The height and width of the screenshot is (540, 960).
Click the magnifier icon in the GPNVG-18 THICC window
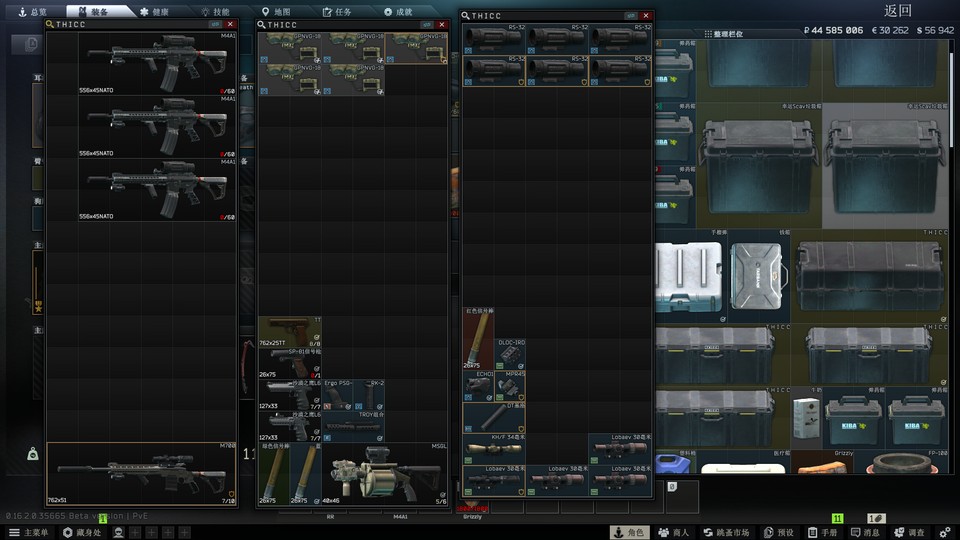(x=261, y=25)
